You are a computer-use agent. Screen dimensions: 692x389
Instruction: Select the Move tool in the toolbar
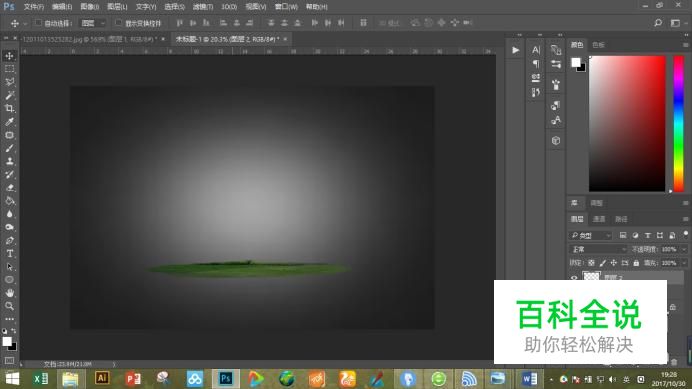[x=9, y=56]
